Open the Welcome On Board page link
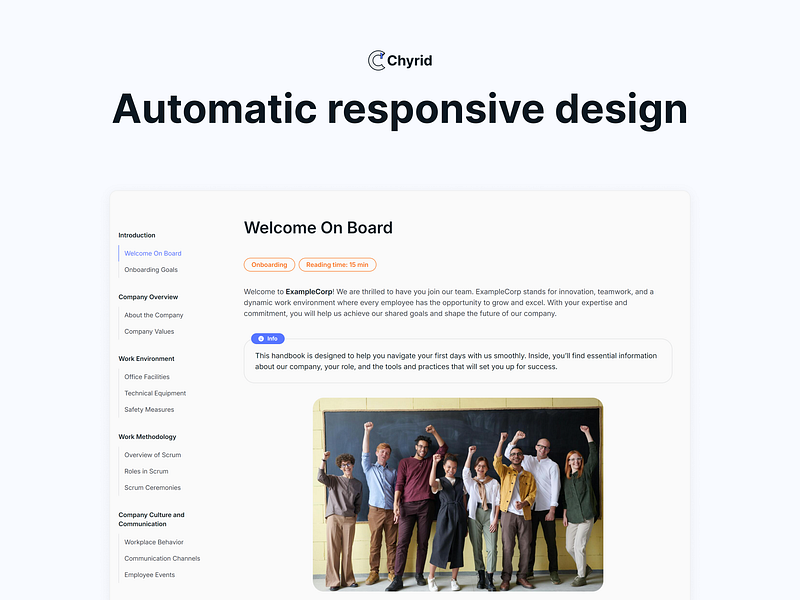800x600 pixels. [x=153, y=254]
